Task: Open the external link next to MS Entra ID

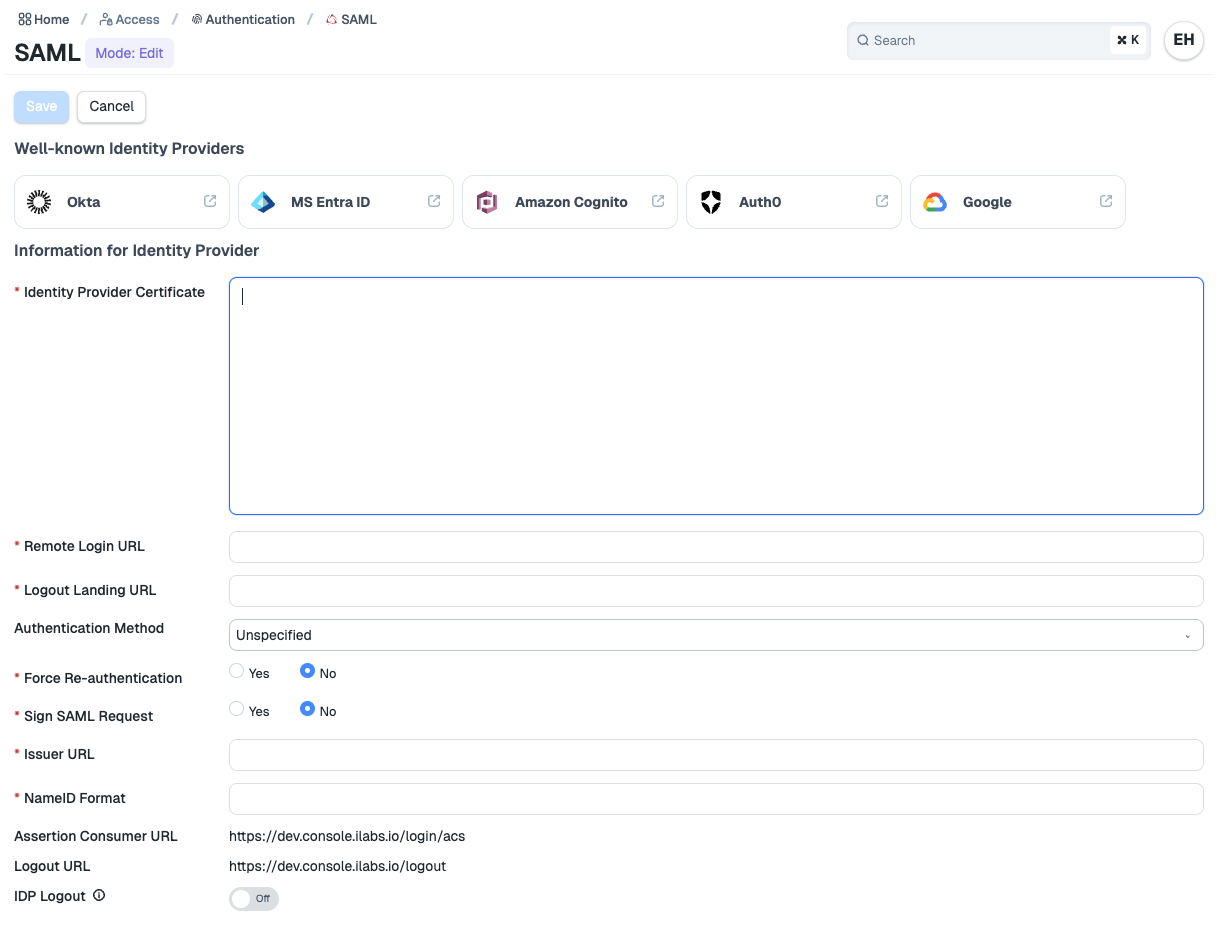Action: pos(431,200)
